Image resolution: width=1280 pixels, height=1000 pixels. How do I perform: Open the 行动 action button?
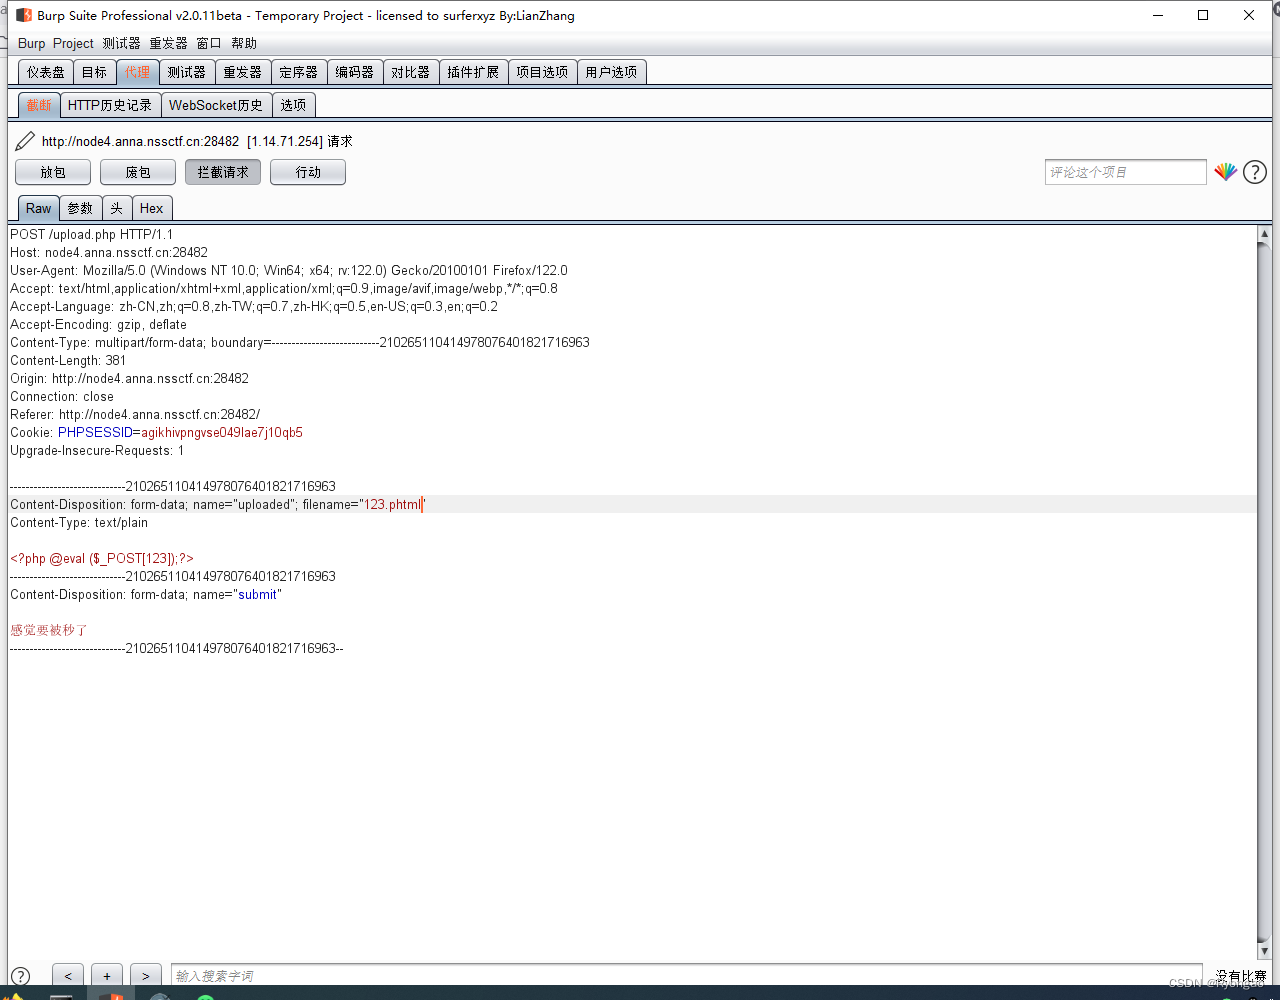(308, 172)
